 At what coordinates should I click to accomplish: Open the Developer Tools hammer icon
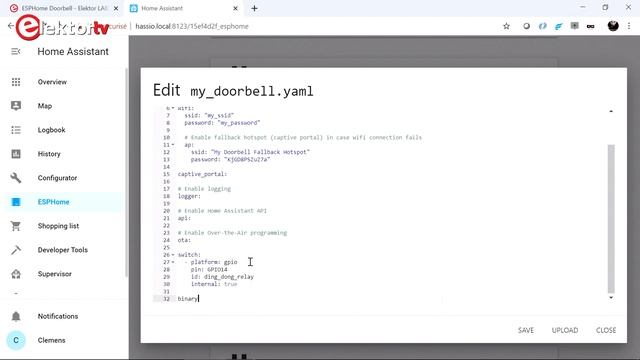tap(16, 250)
